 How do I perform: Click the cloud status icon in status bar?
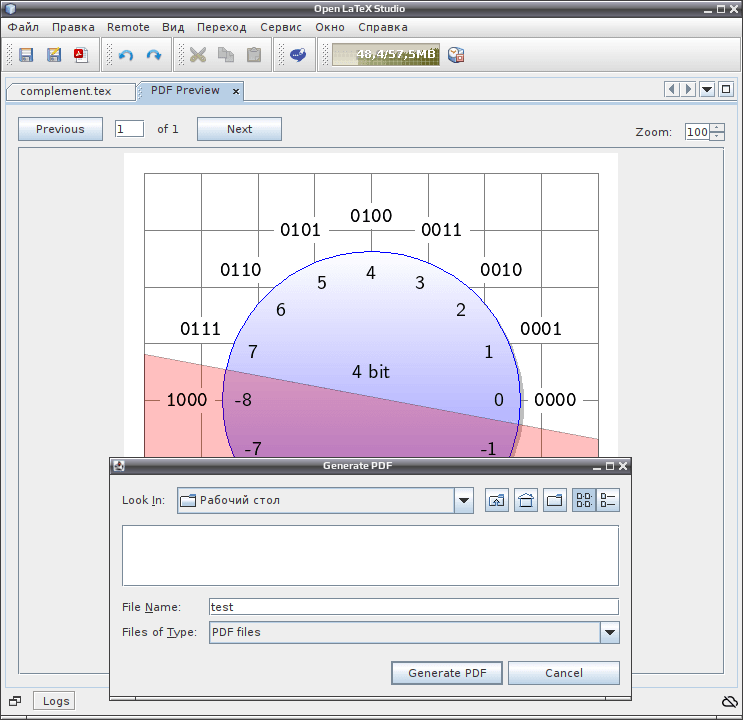[730, 702]
